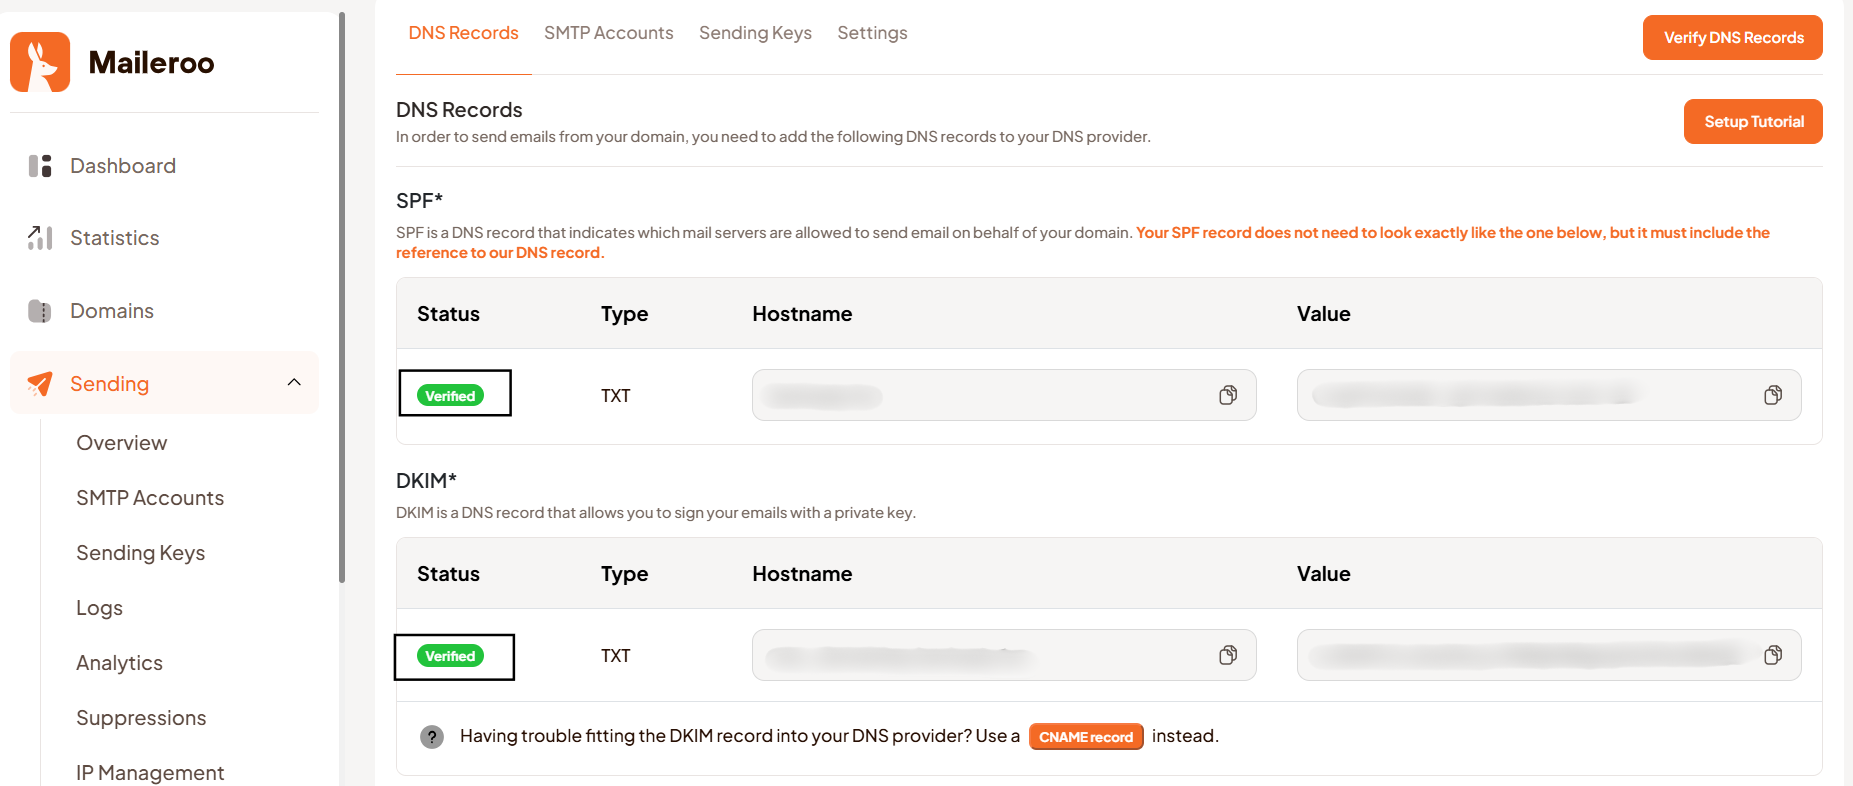Click the Domains icon in sidebar

tap(40, 311)
